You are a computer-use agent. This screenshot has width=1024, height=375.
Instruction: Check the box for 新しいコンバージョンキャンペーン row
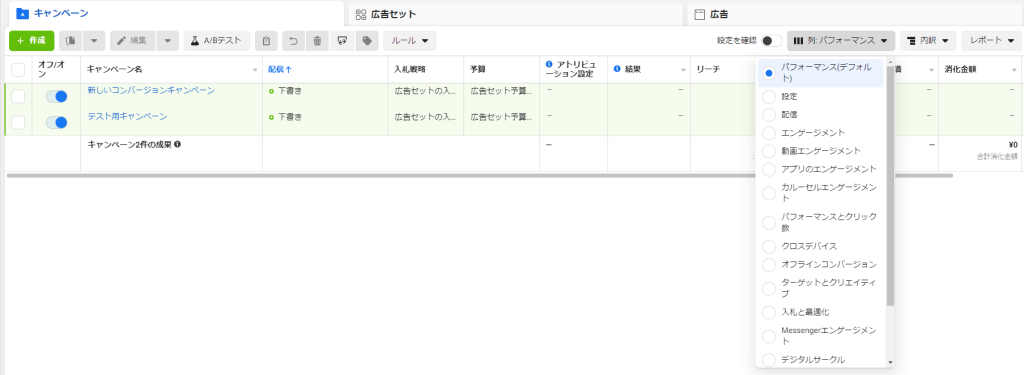click(x=18, y=97)
